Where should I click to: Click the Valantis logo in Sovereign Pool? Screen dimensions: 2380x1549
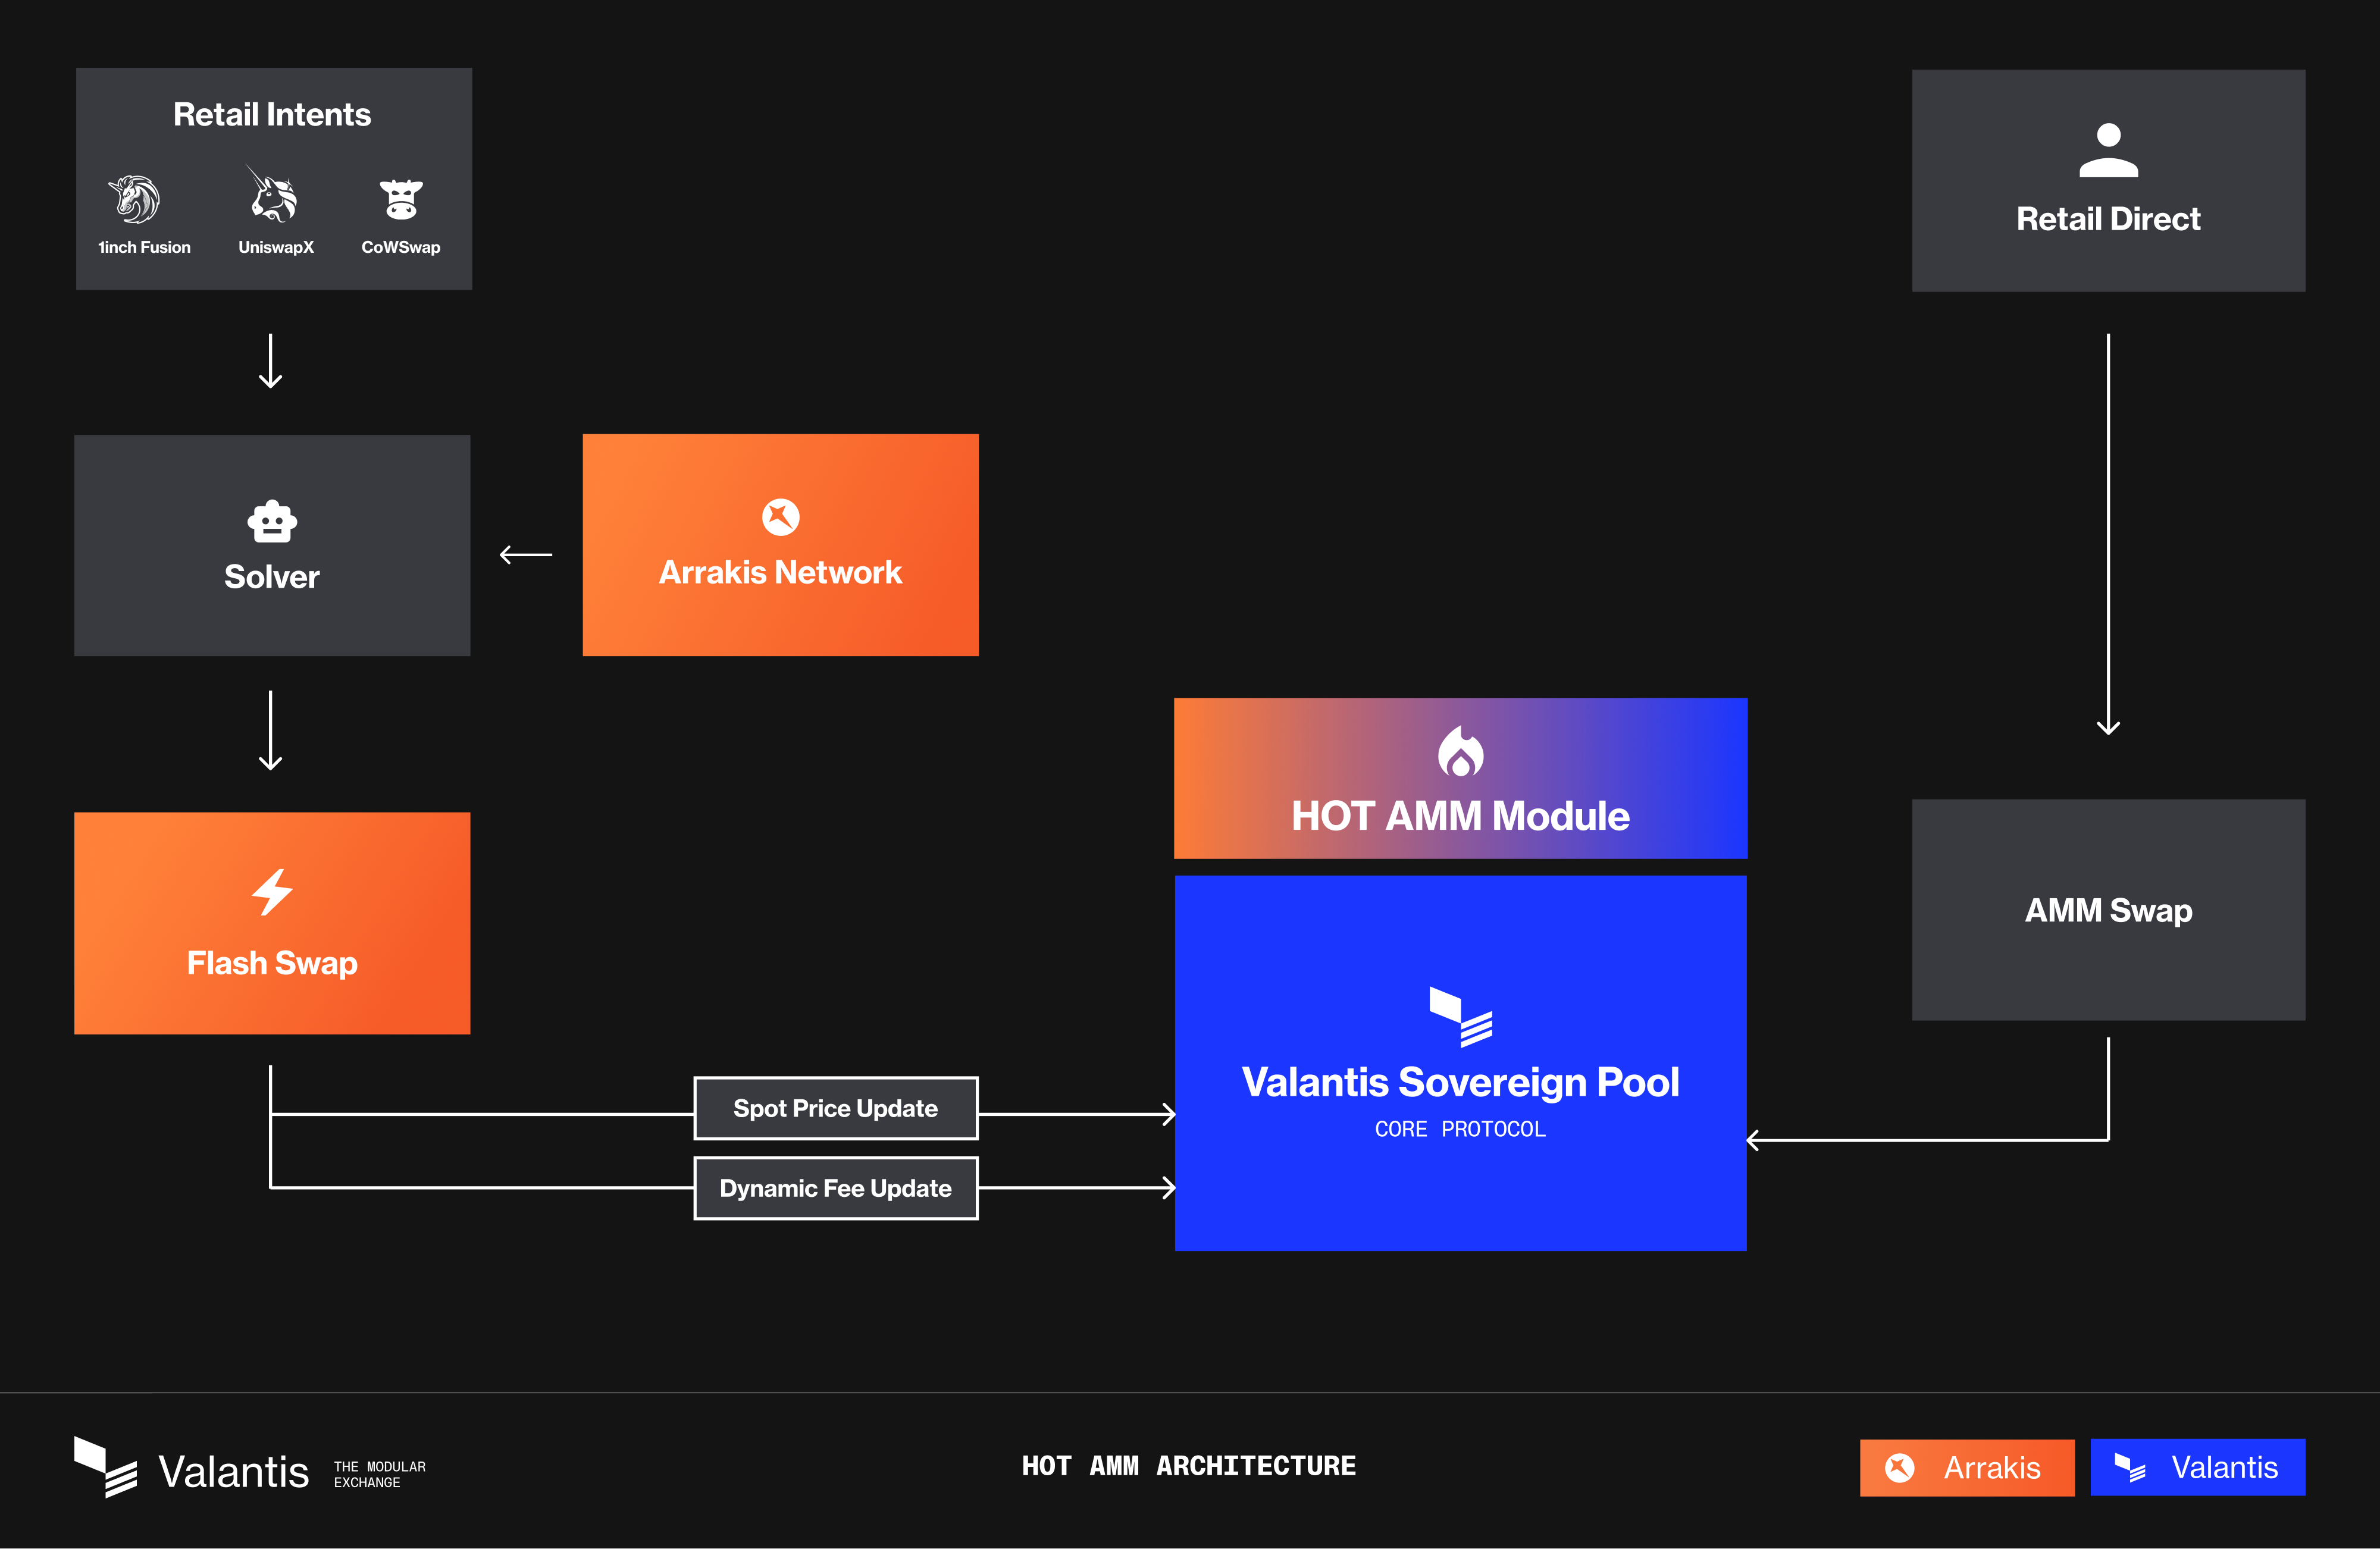(1460, 1016)
